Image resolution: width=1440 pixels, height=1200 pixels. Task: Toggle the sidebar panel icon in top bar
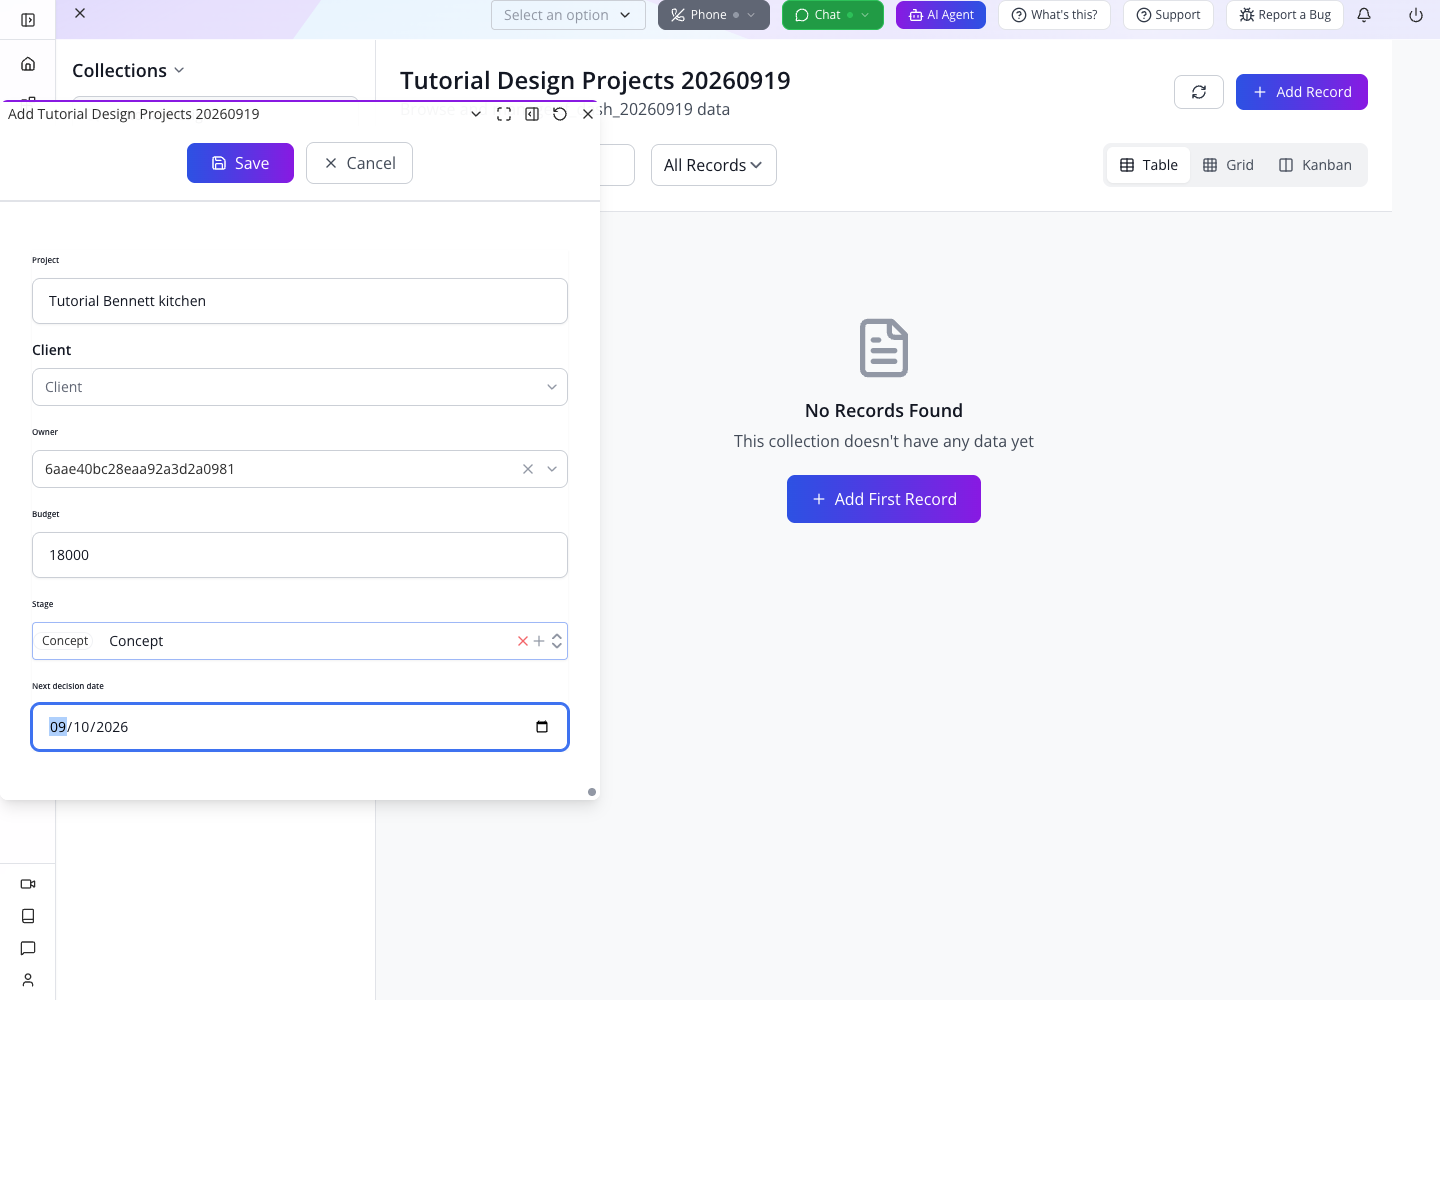click(x=28, y=20)
